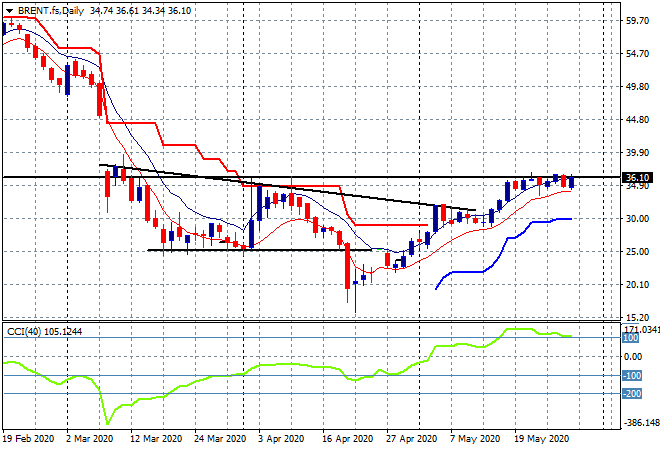660x450 pixels.
Task: Click the 49.80 price axis label
Action: click(637, 86)
